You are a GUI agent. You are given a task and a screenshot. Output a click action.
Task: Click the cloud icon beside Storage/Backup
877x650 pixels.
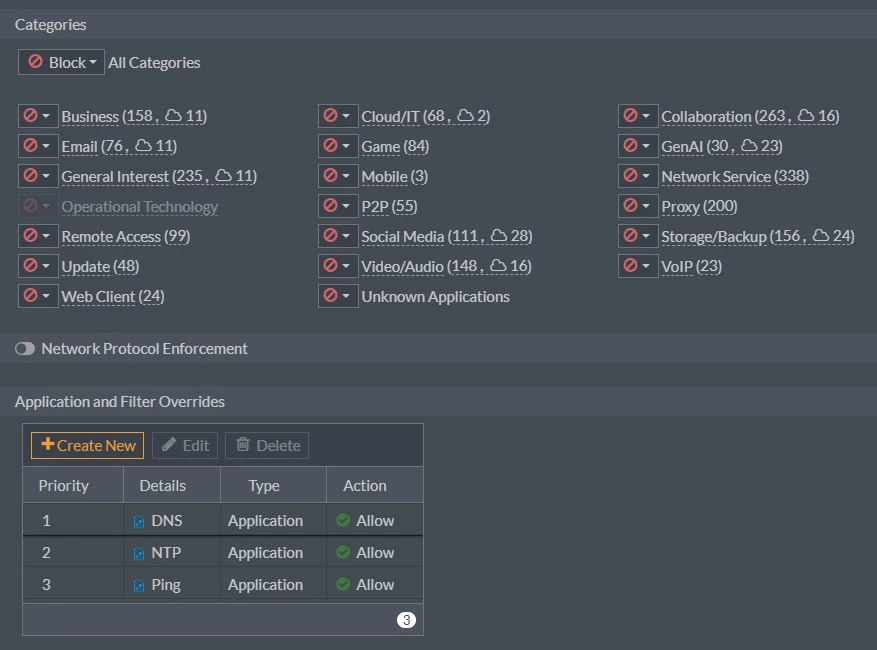821,235
